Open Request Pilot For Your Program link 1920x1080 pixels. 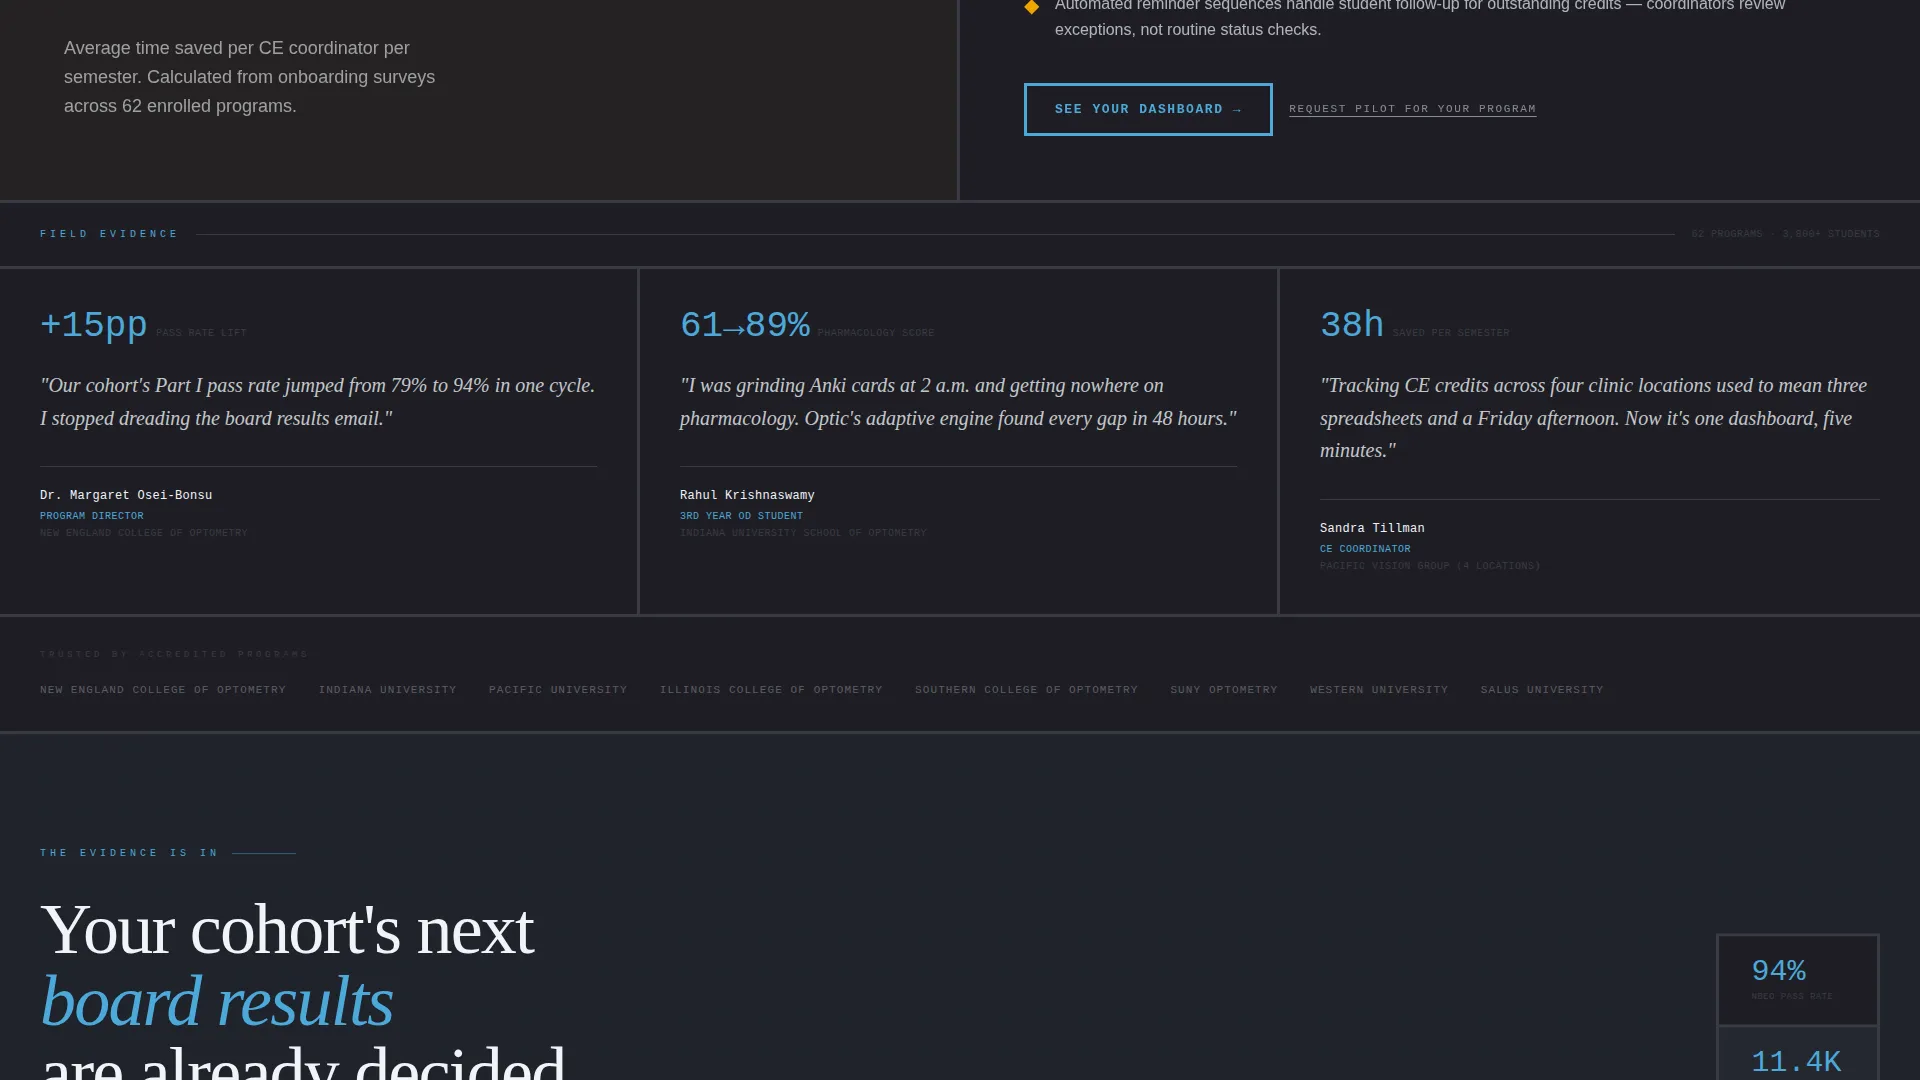(x=1412, y=109)
